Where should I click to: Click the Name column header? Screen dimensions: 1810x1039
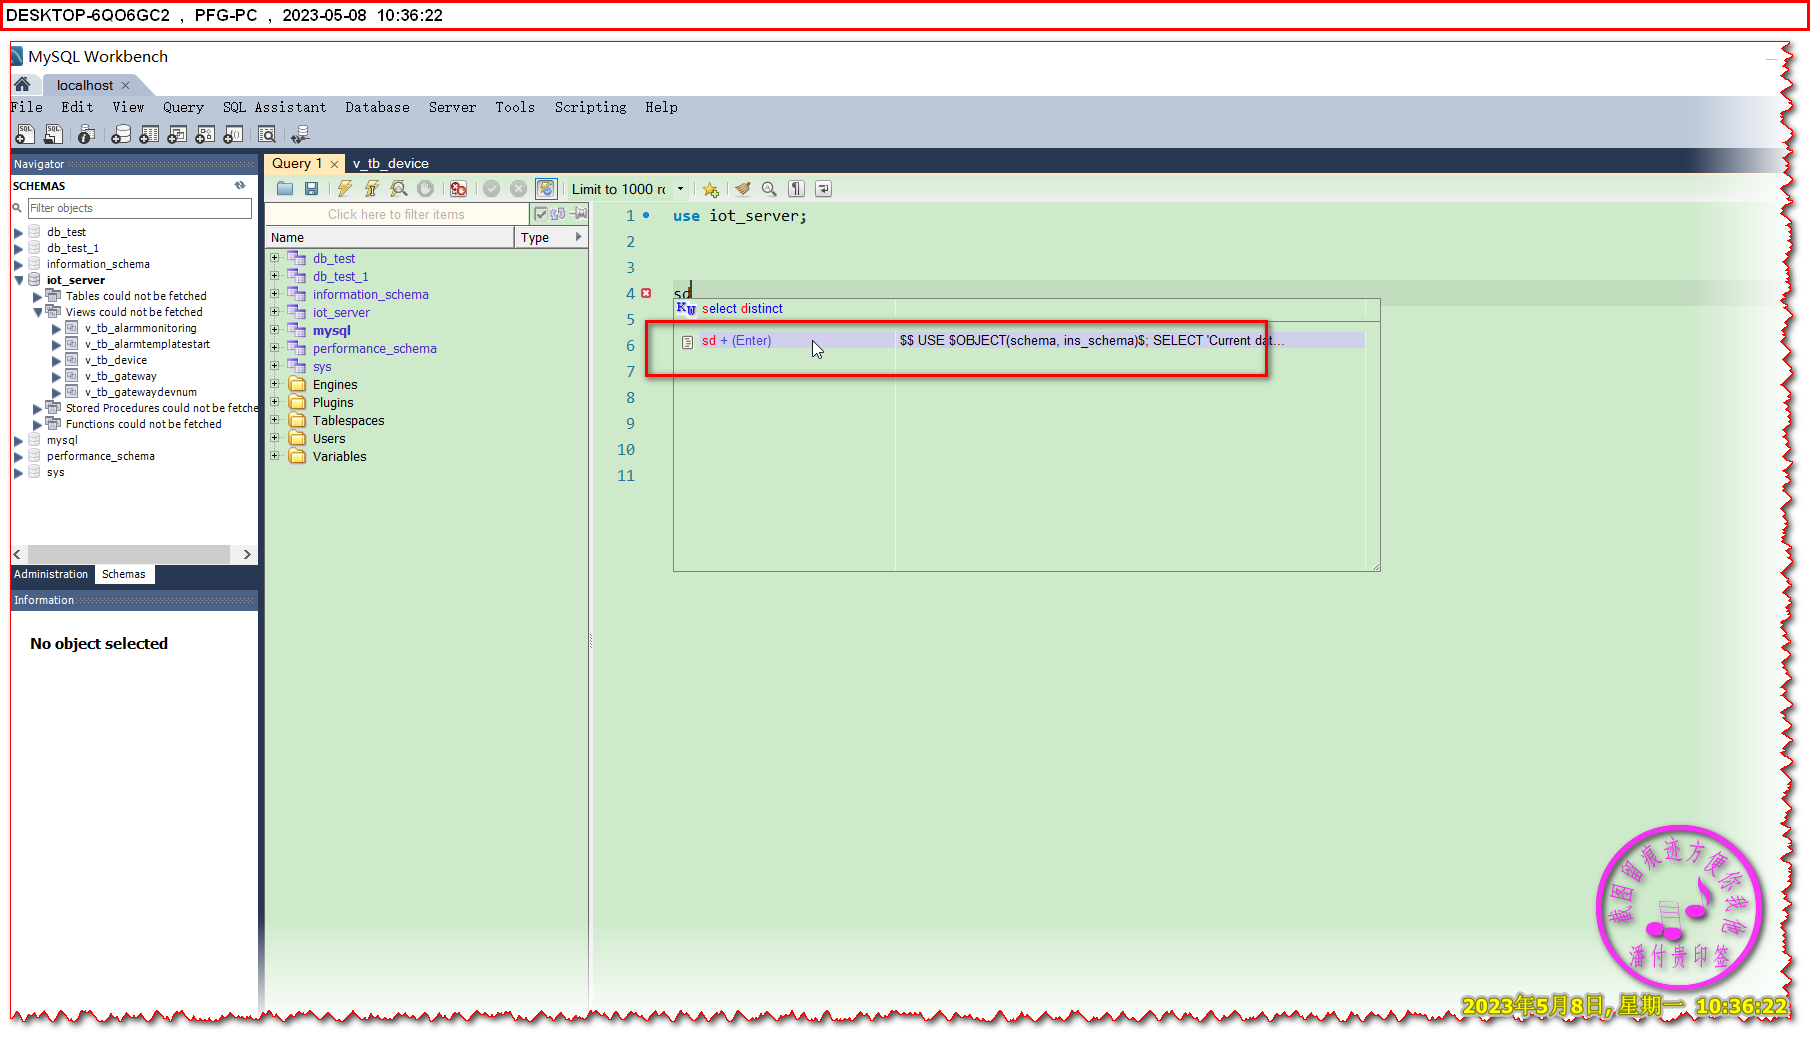coord(390,237)
